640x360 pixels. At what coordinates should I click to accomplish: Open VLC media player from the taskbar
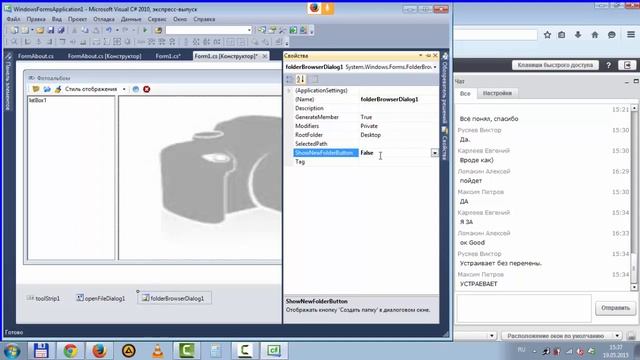coord(158,351)
